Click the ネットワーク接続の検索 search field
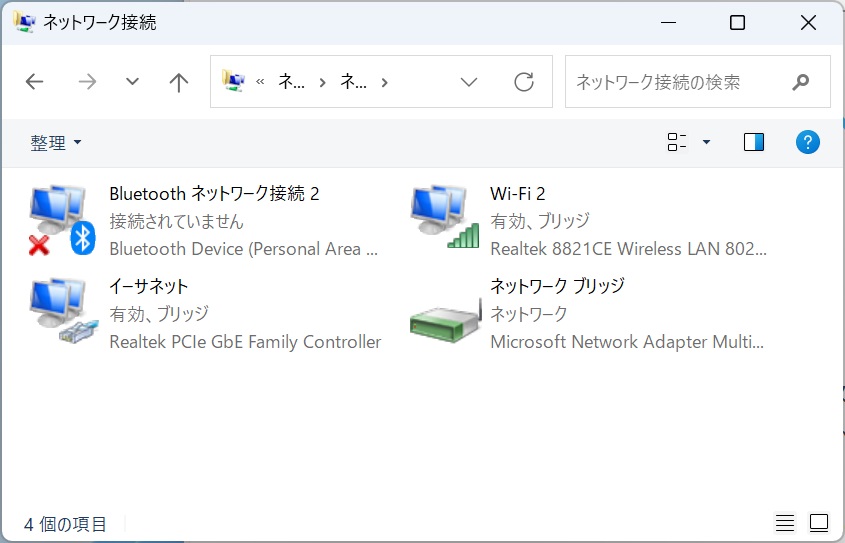 (675, 82)
